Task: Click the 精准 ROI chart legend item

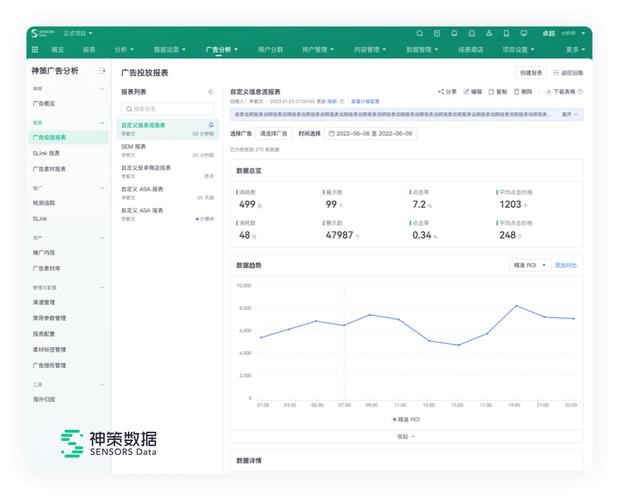Action: tap(406, 419)
